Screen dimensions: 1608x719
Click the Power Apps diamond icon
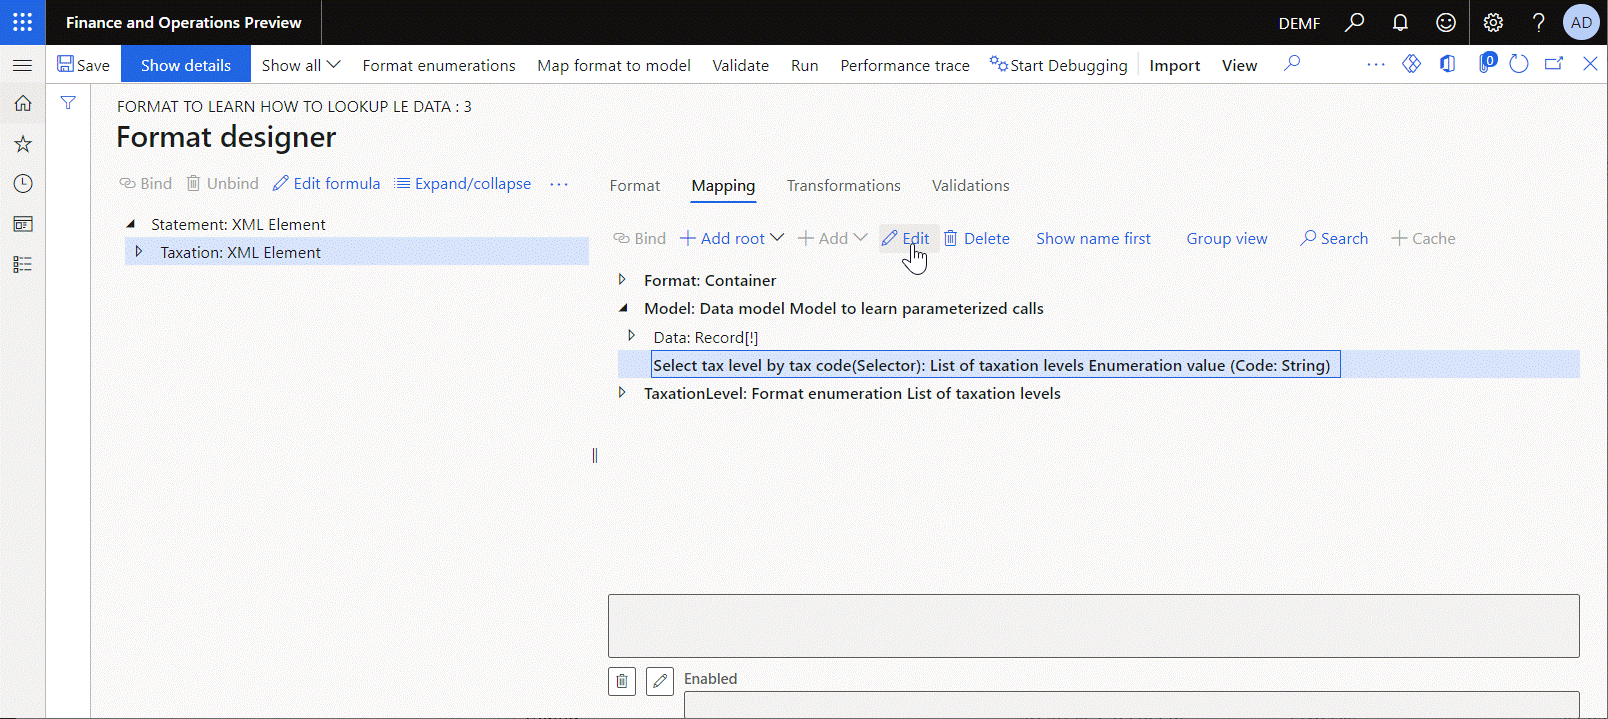click(1411, 64)
